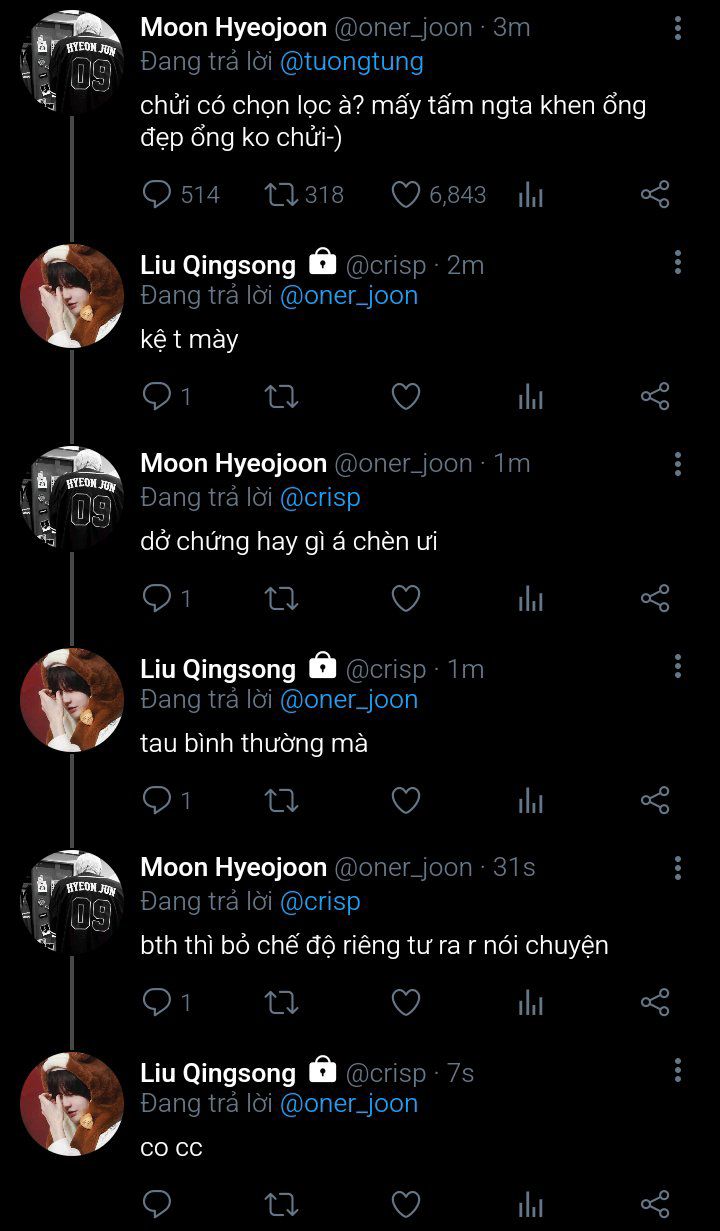This screenshot has width=720, height=1231.
Task: Open the @tuongtung mention link
Action: 351,62
